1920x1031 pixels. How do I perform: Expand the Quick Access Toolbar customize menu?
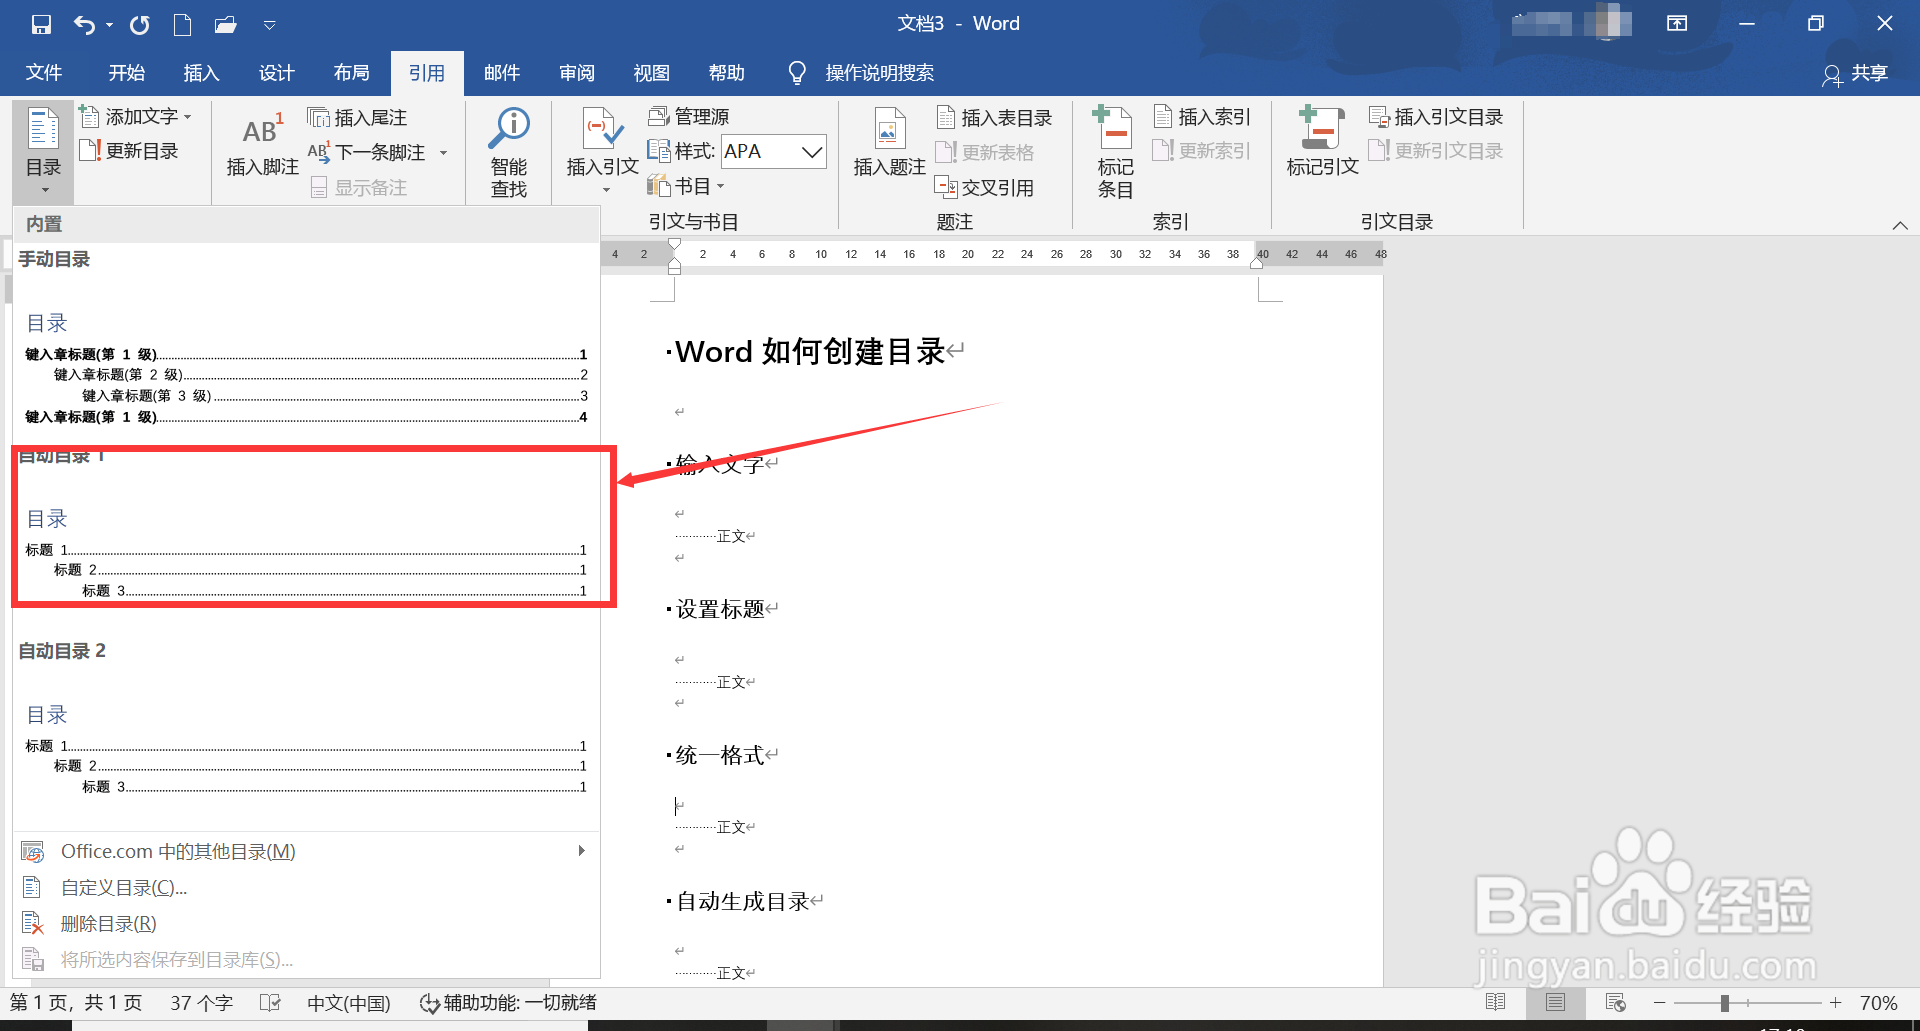[x=270, y=25]
